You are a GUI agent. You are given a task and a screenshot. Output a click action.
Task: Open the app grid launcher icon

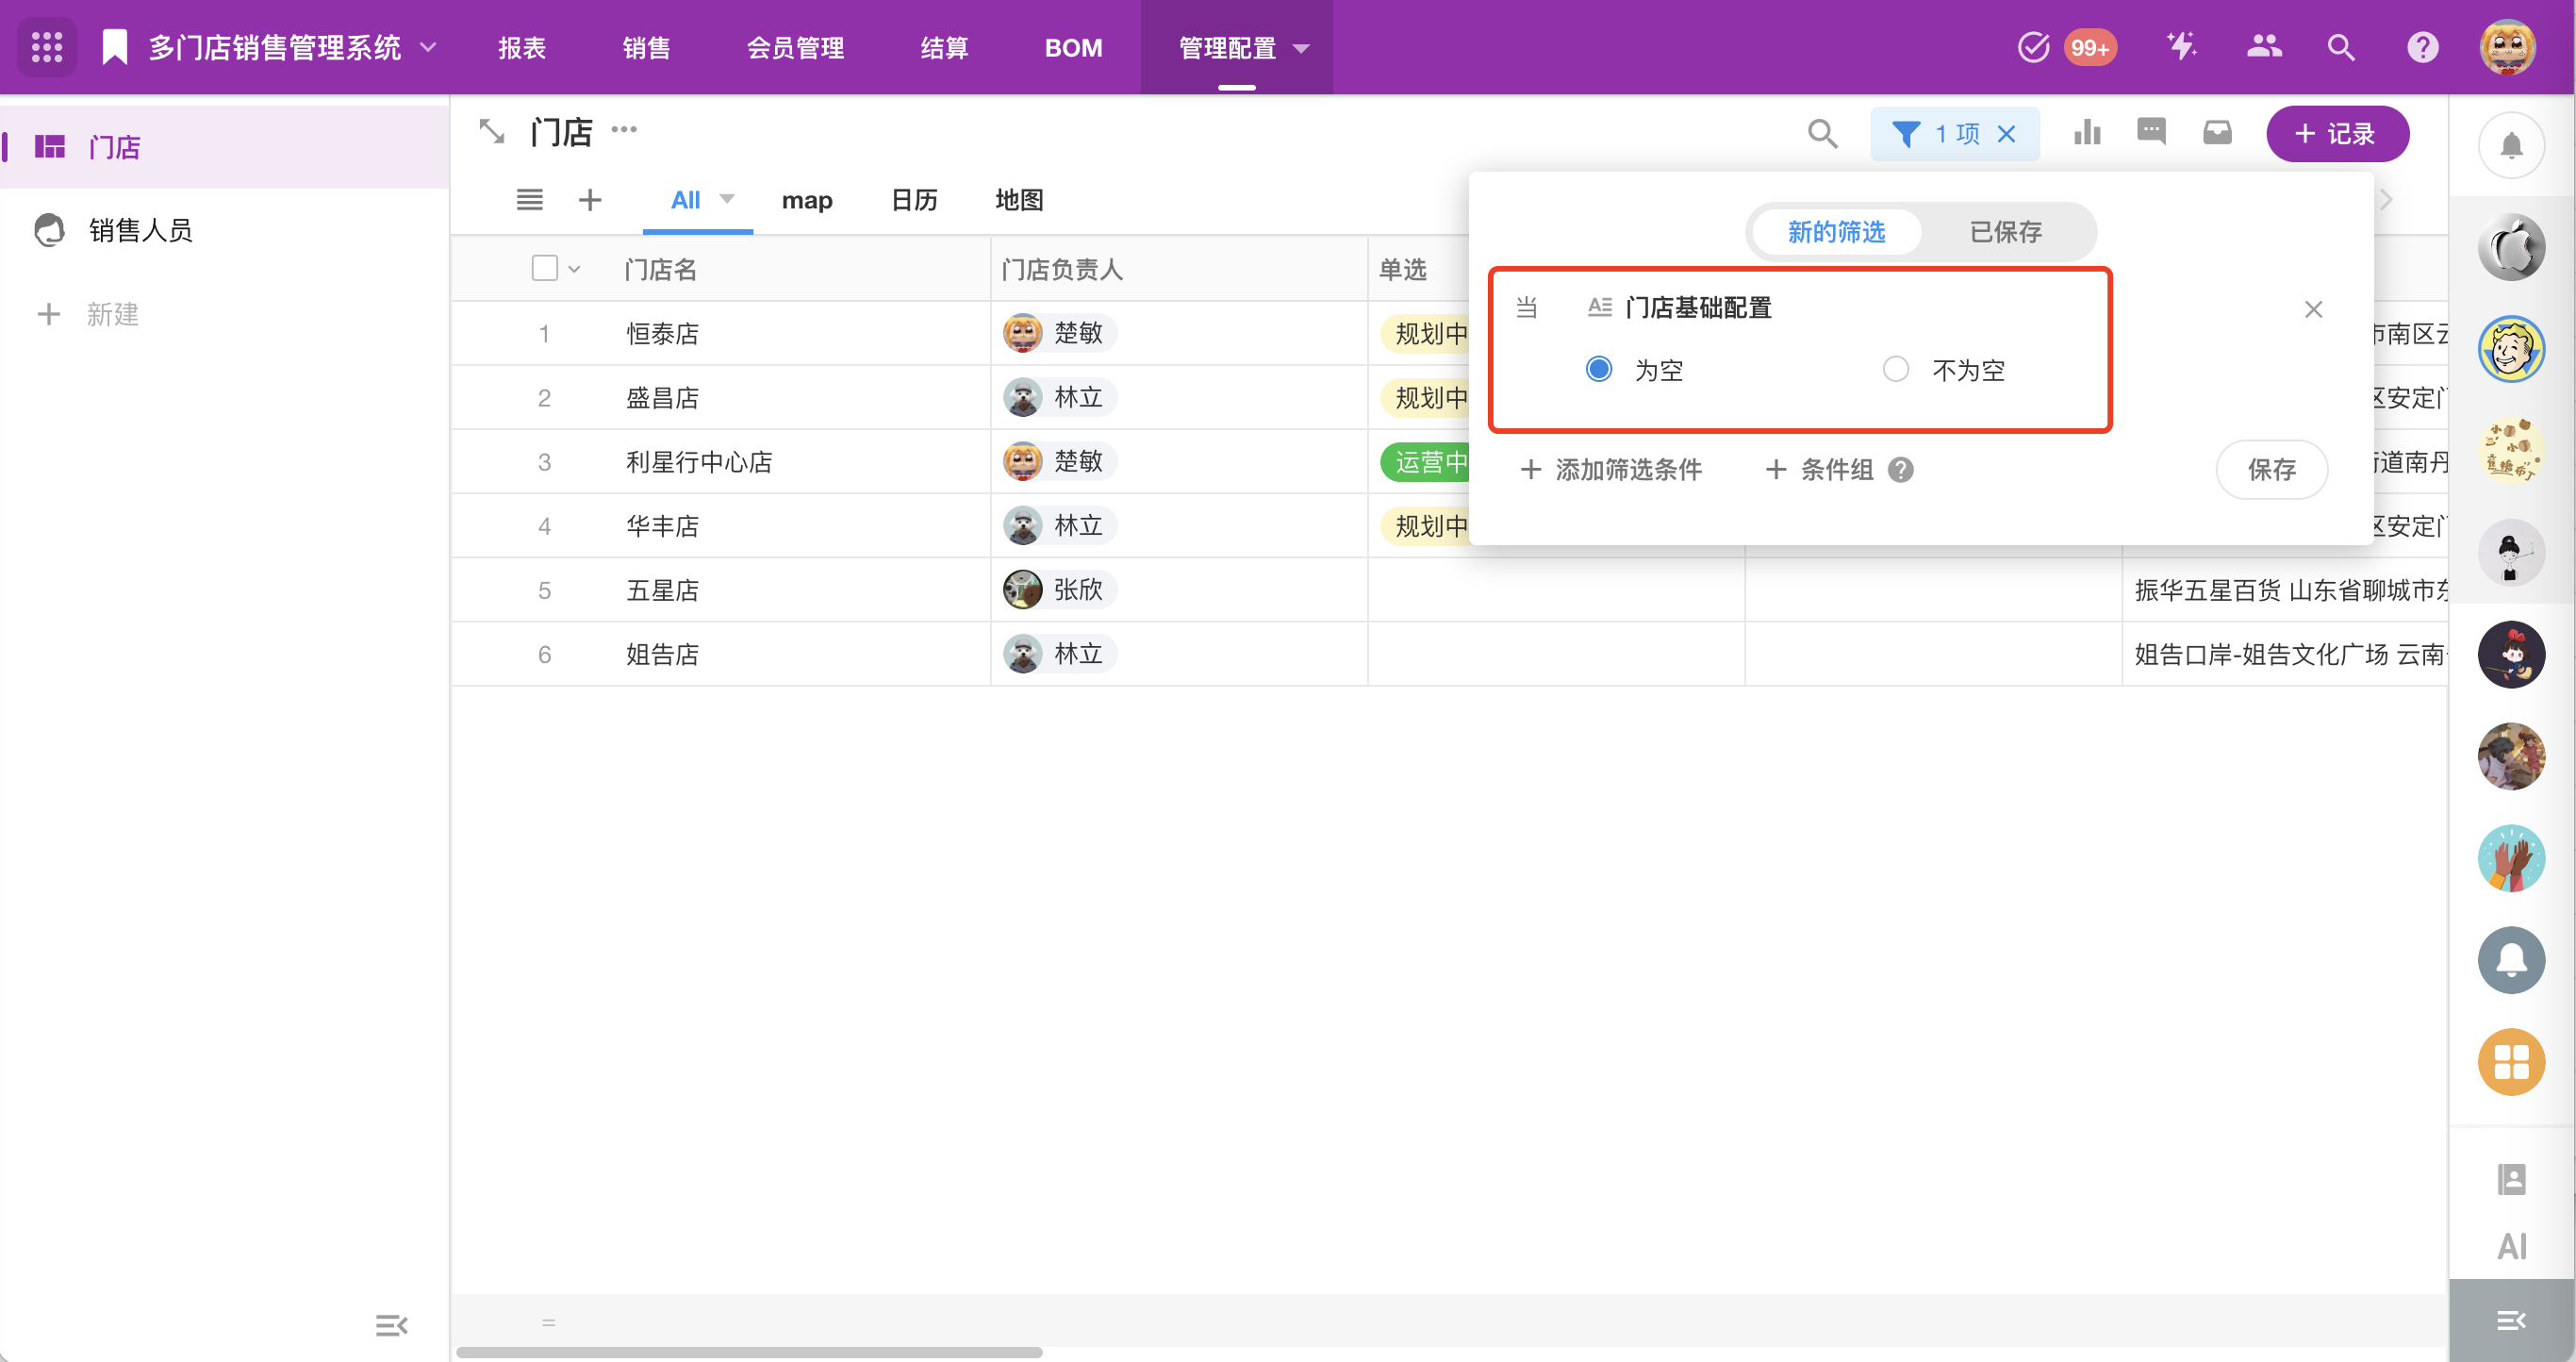(47, 47)
